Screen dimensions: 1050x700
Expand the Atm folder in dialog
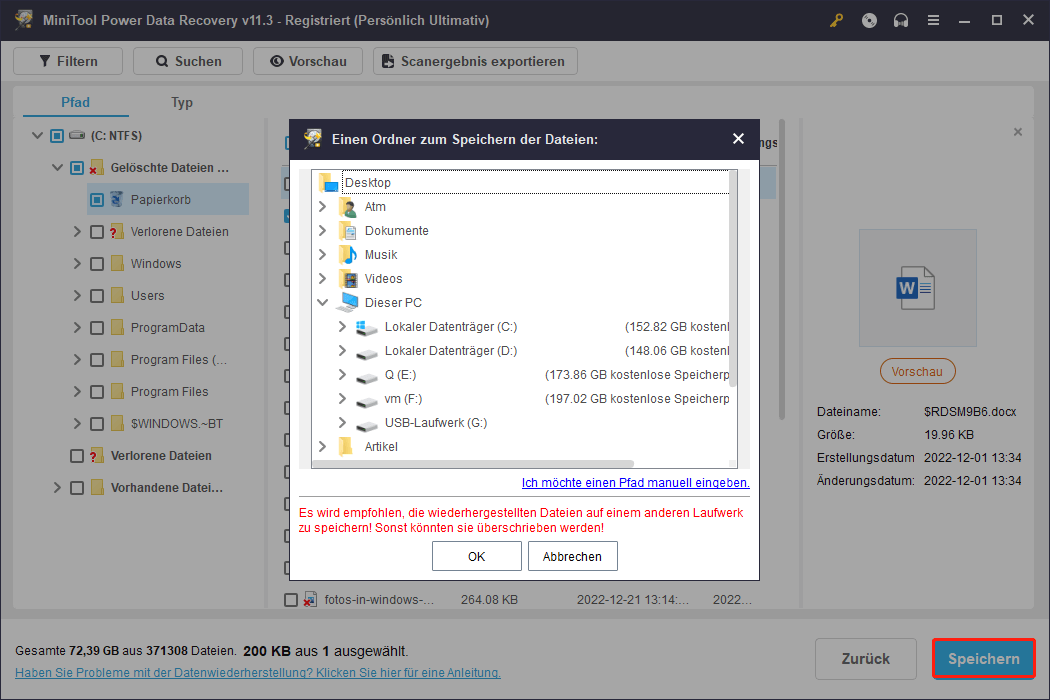(x=322, y=207)
